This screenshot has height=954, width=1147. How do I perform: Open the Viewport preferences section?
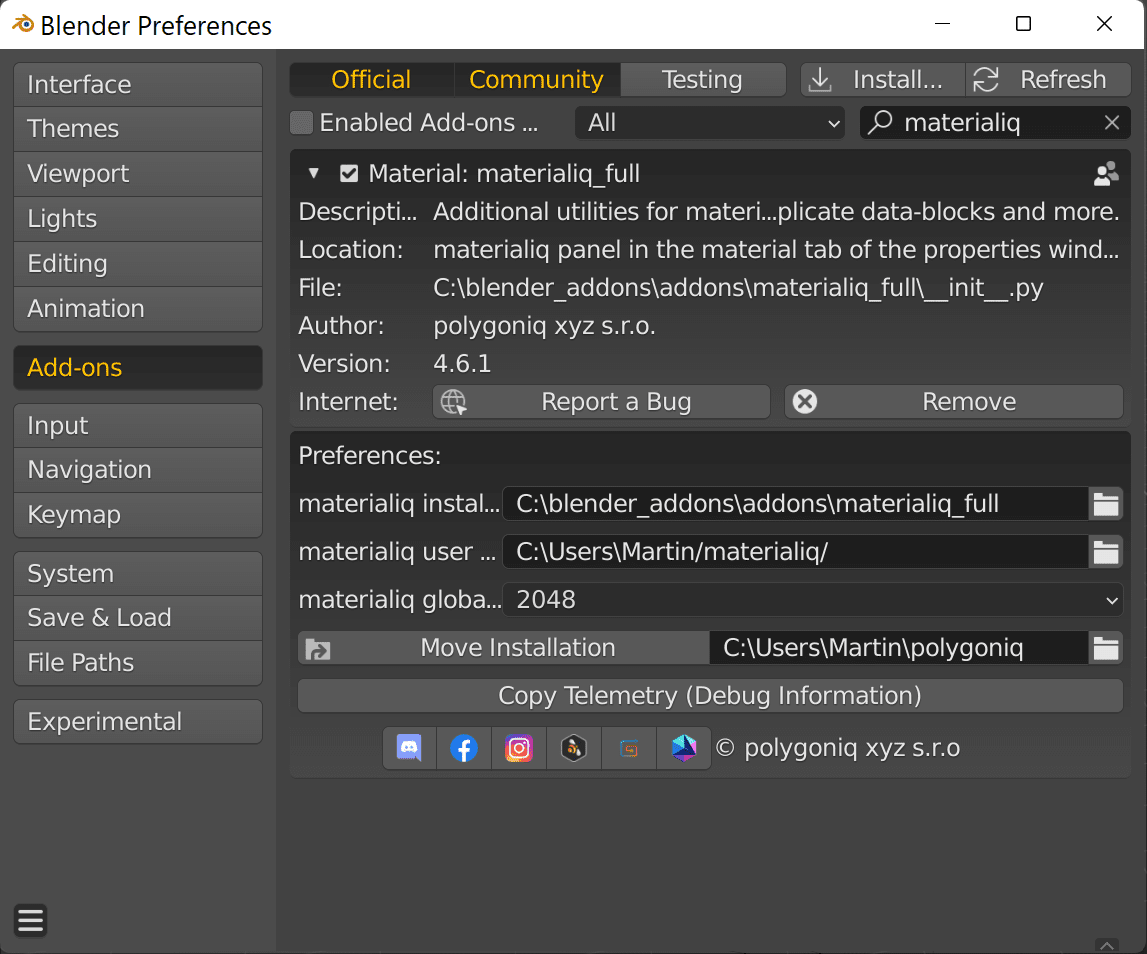(x=138, y=174)
